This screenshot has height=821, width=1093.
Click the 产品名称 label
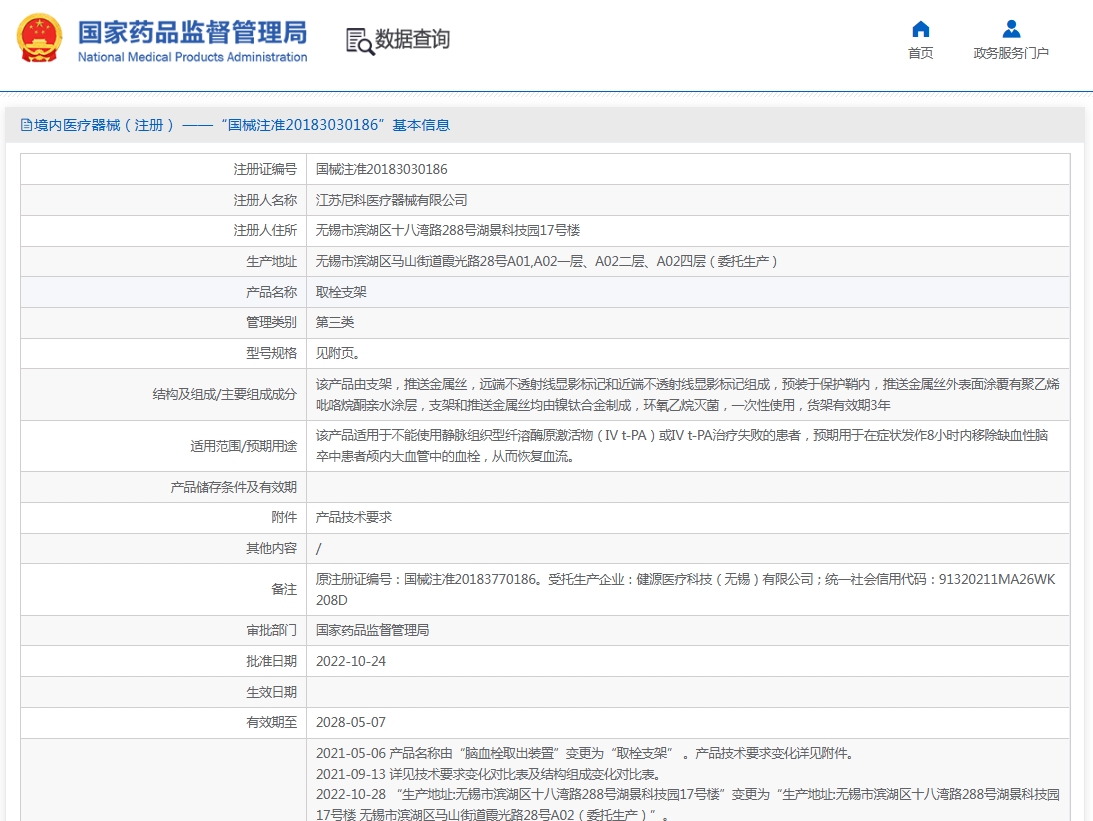(x=271, y=292)
